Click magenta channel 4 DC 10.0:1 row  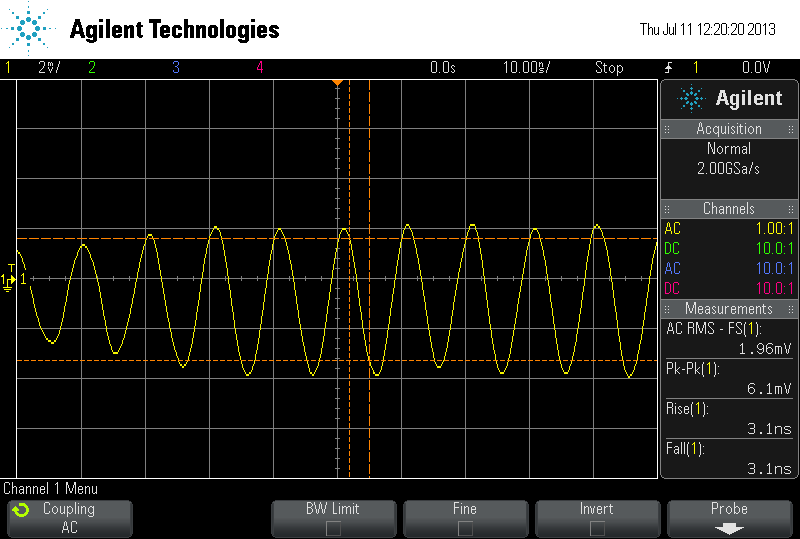pyautogui.click(x=729, y=288)
